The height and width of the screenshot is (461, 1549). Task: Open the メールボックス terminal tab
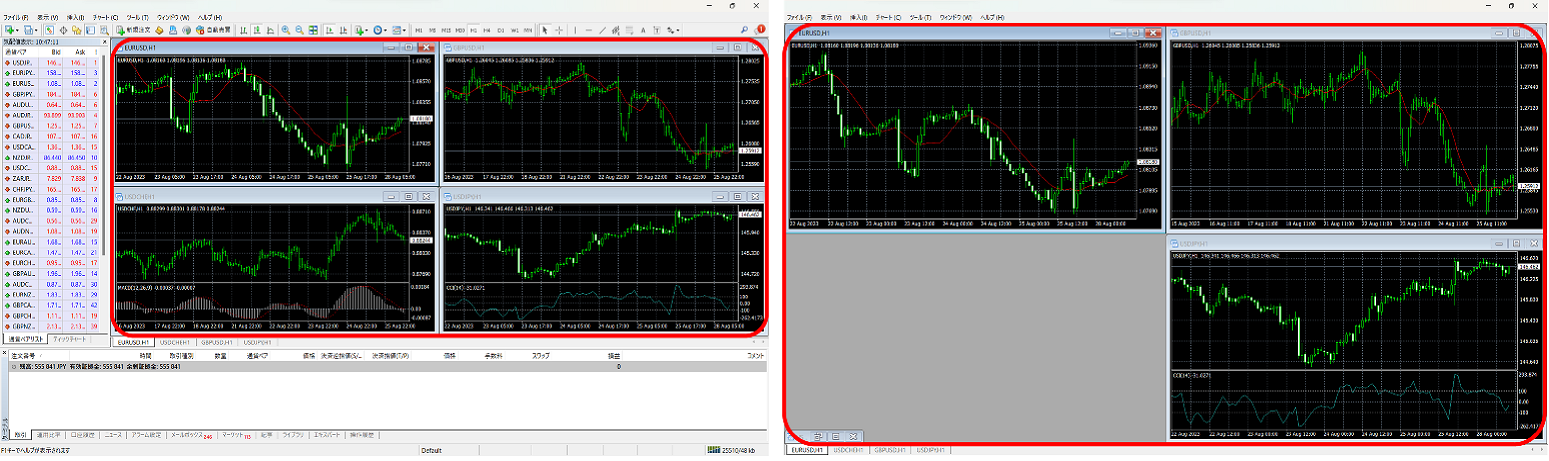[x=191, y=435]
